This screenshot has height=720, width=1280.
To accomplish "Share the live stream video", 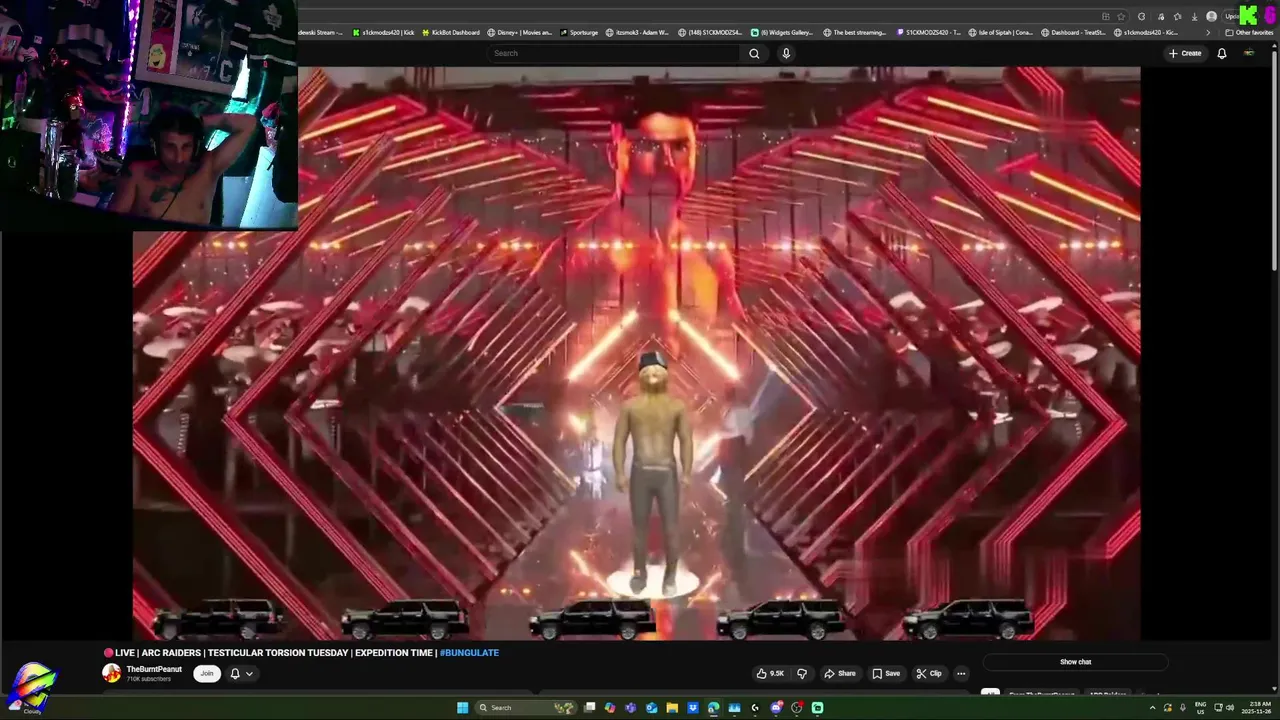I will 840,673.
